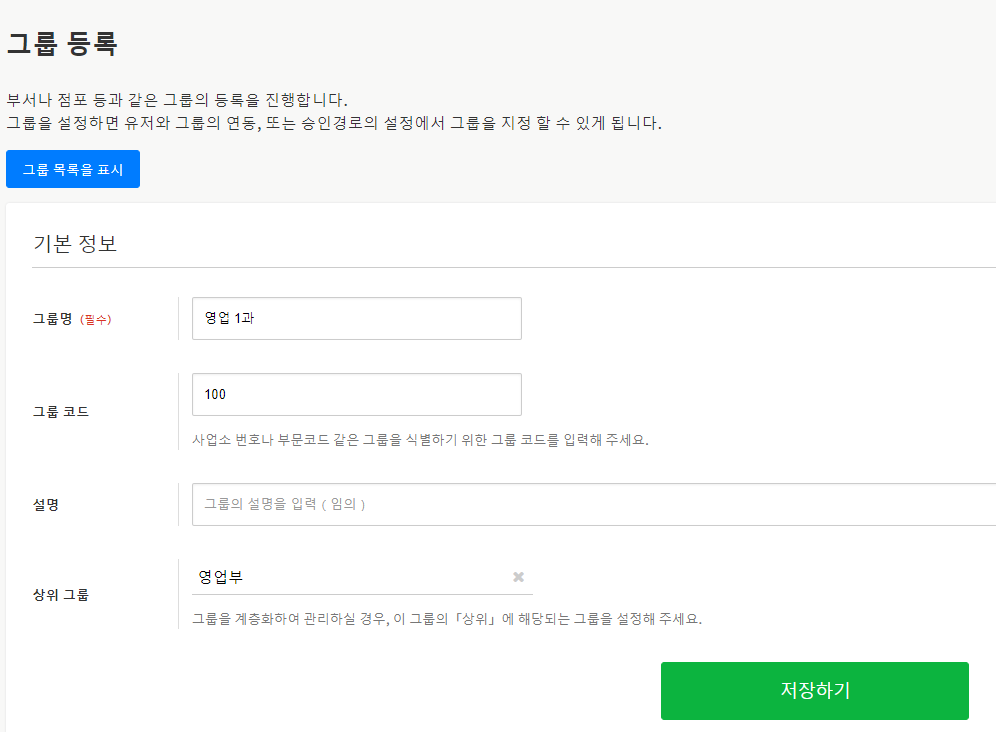Click the helper text under 상위 그룹 dropdown
Viewport: 996px width, 732px height.
tap(446, 618)
